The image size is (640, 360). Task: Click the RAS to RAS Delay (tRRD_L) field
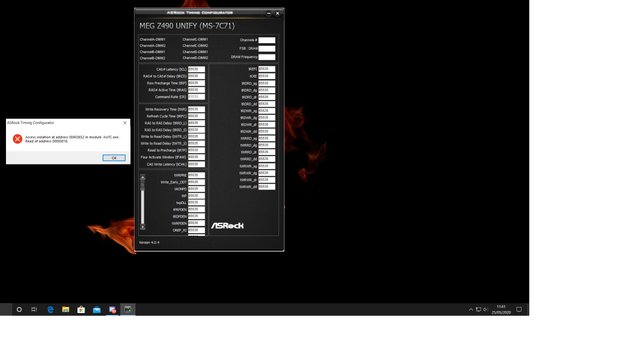click(x=196, y=123)
